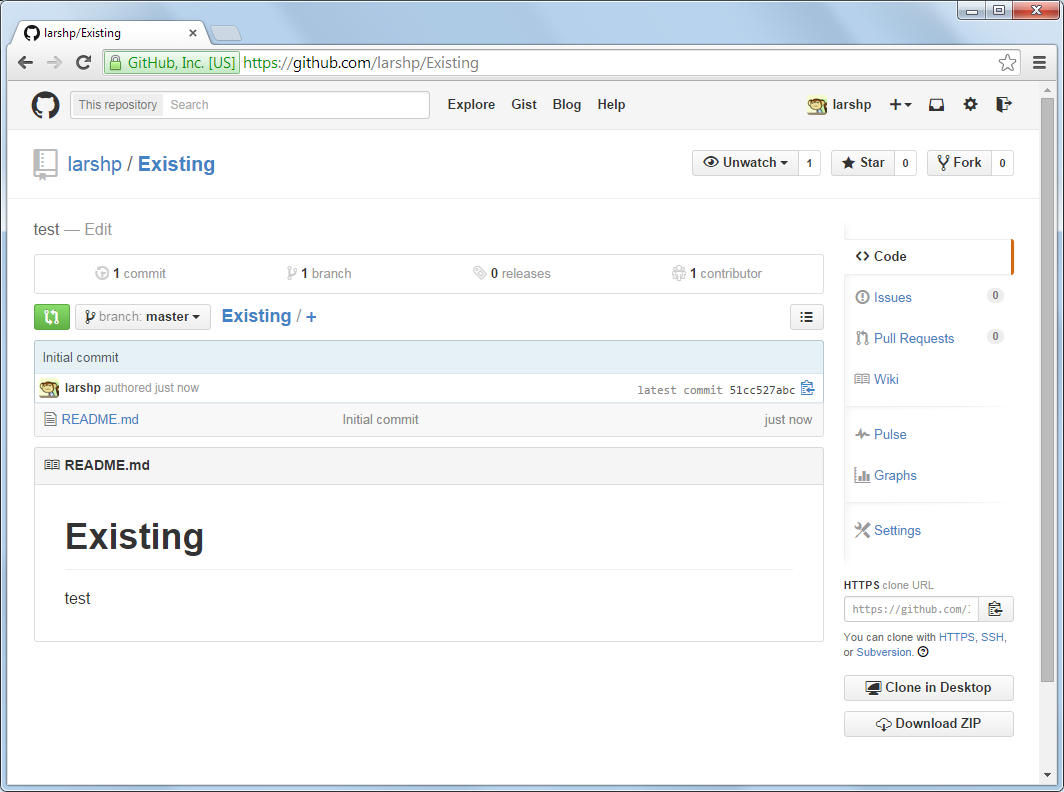Image resolution: width=1064 pixels, height=792 pixels.
Task: Click Existing breadcrumb link
Action: (x=256, y=316)
